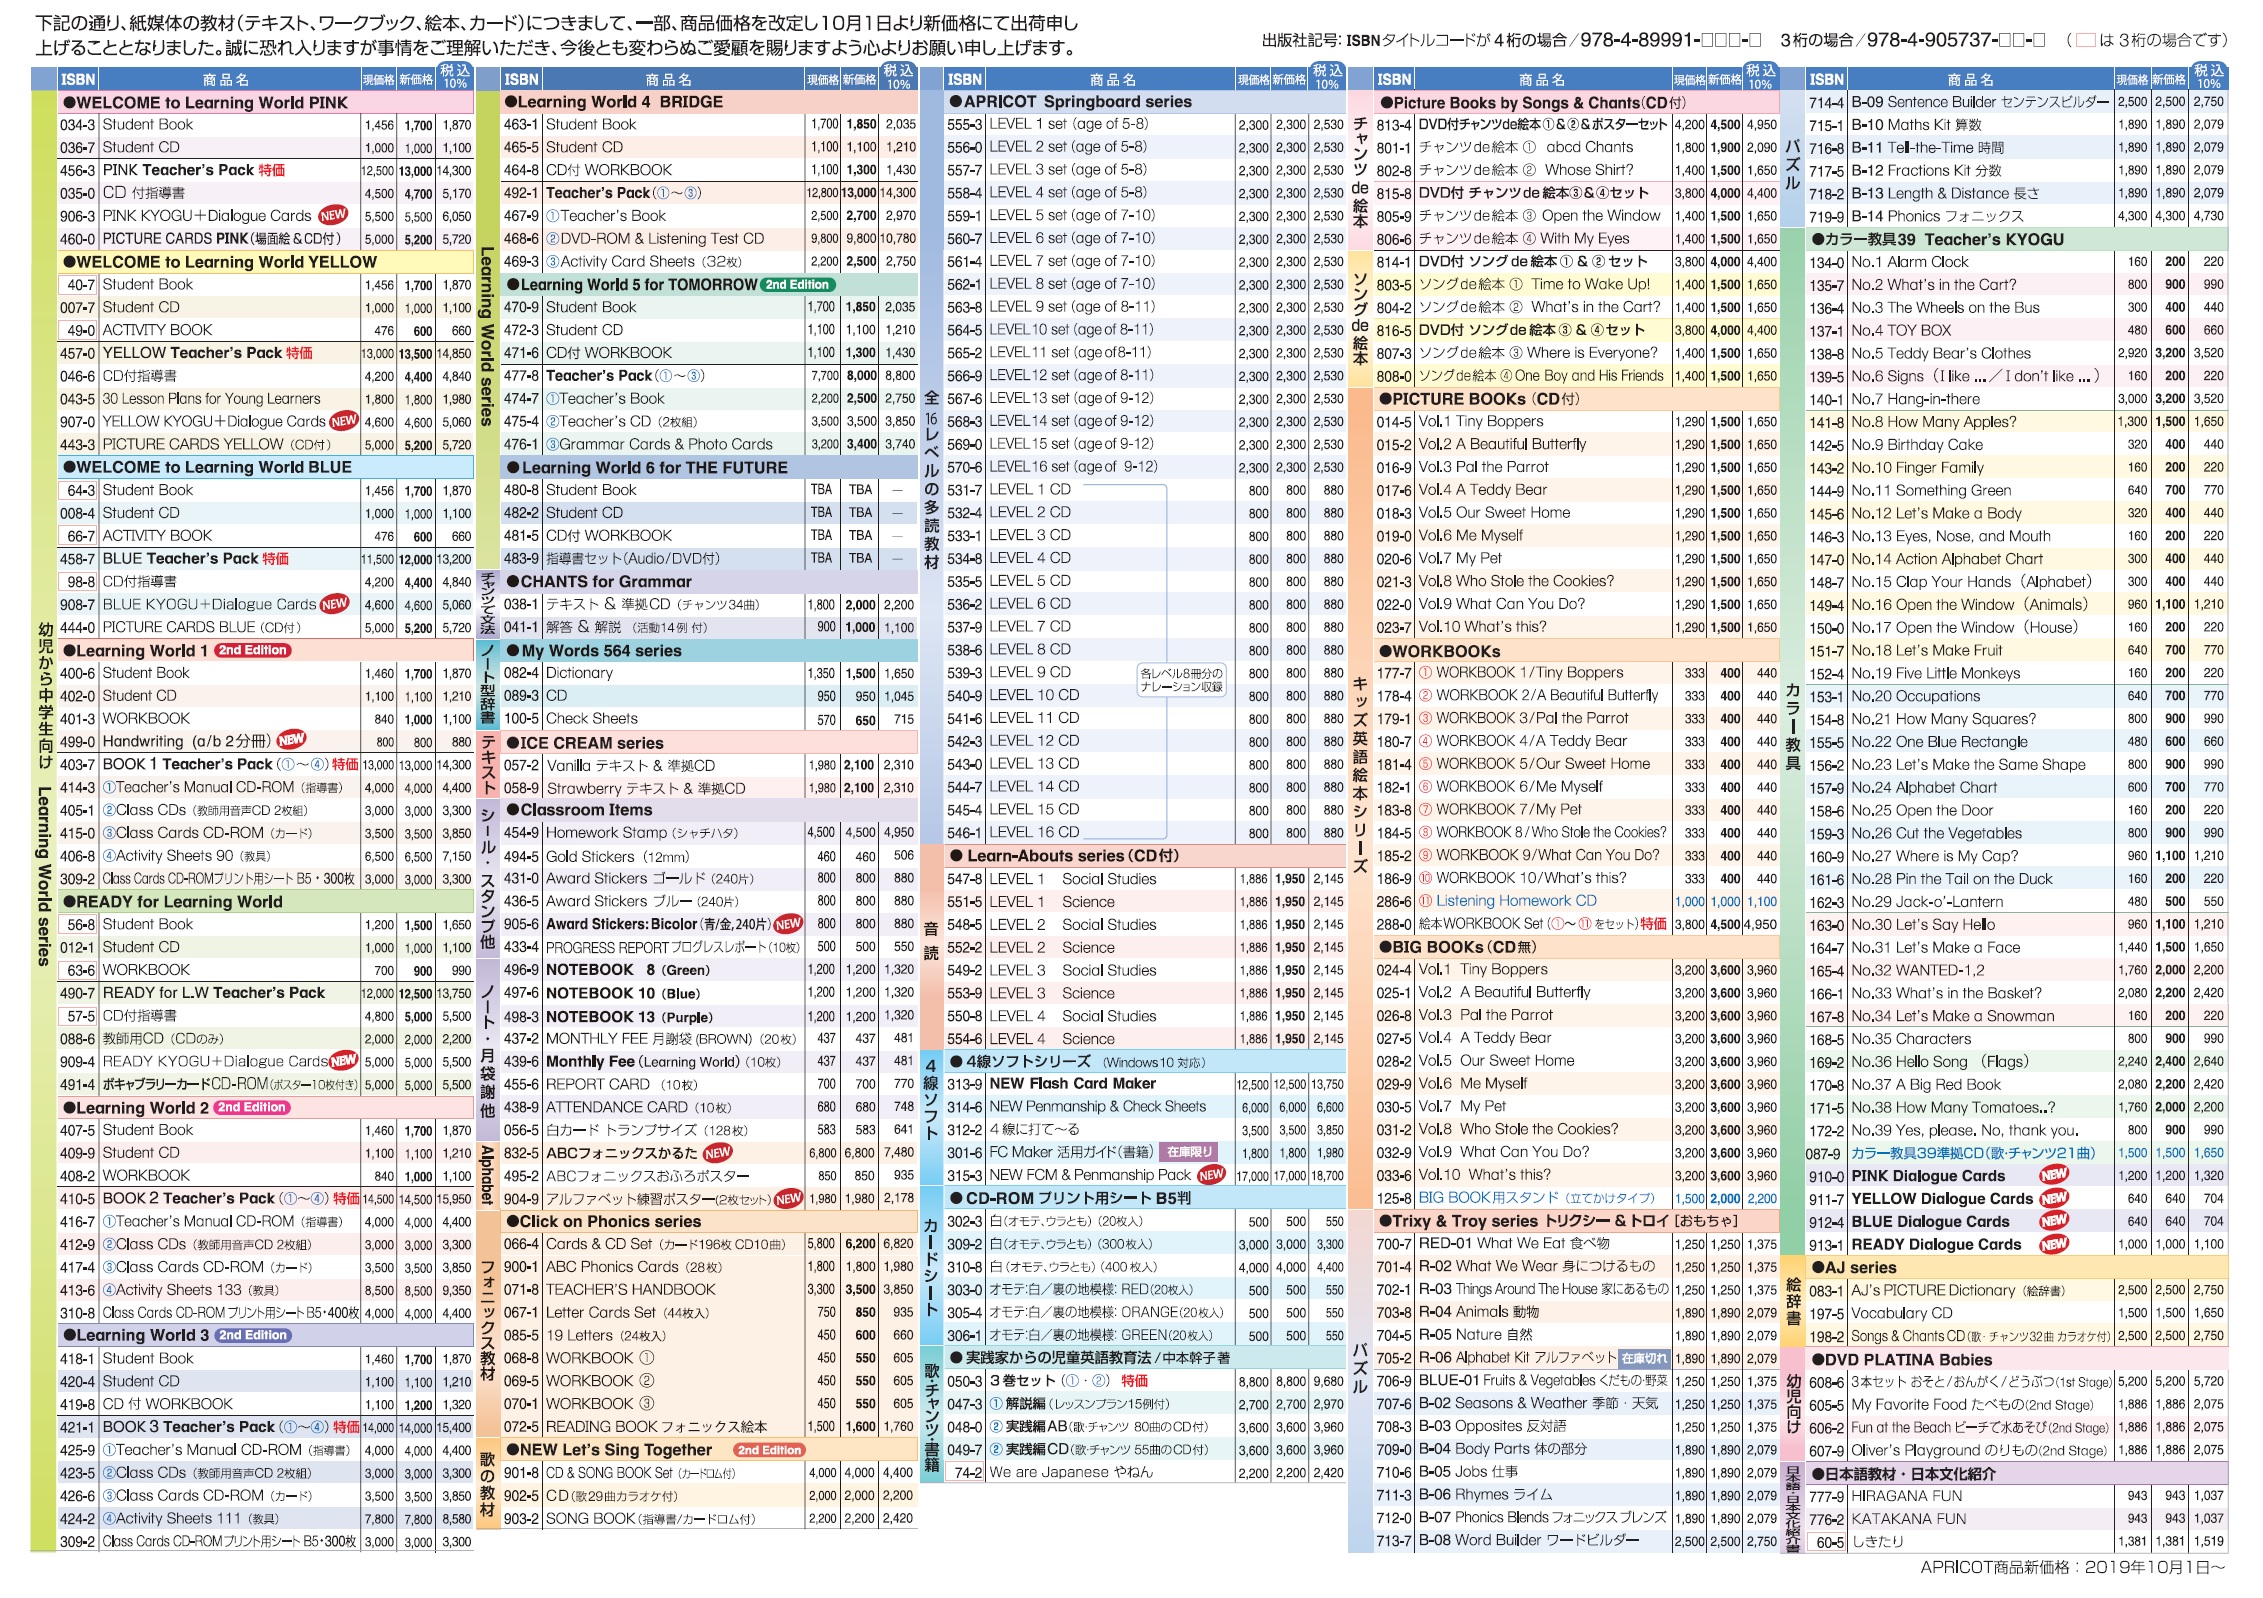Click 'B-14 Phonics フォニックス' row

click(x=2017, y=216)
